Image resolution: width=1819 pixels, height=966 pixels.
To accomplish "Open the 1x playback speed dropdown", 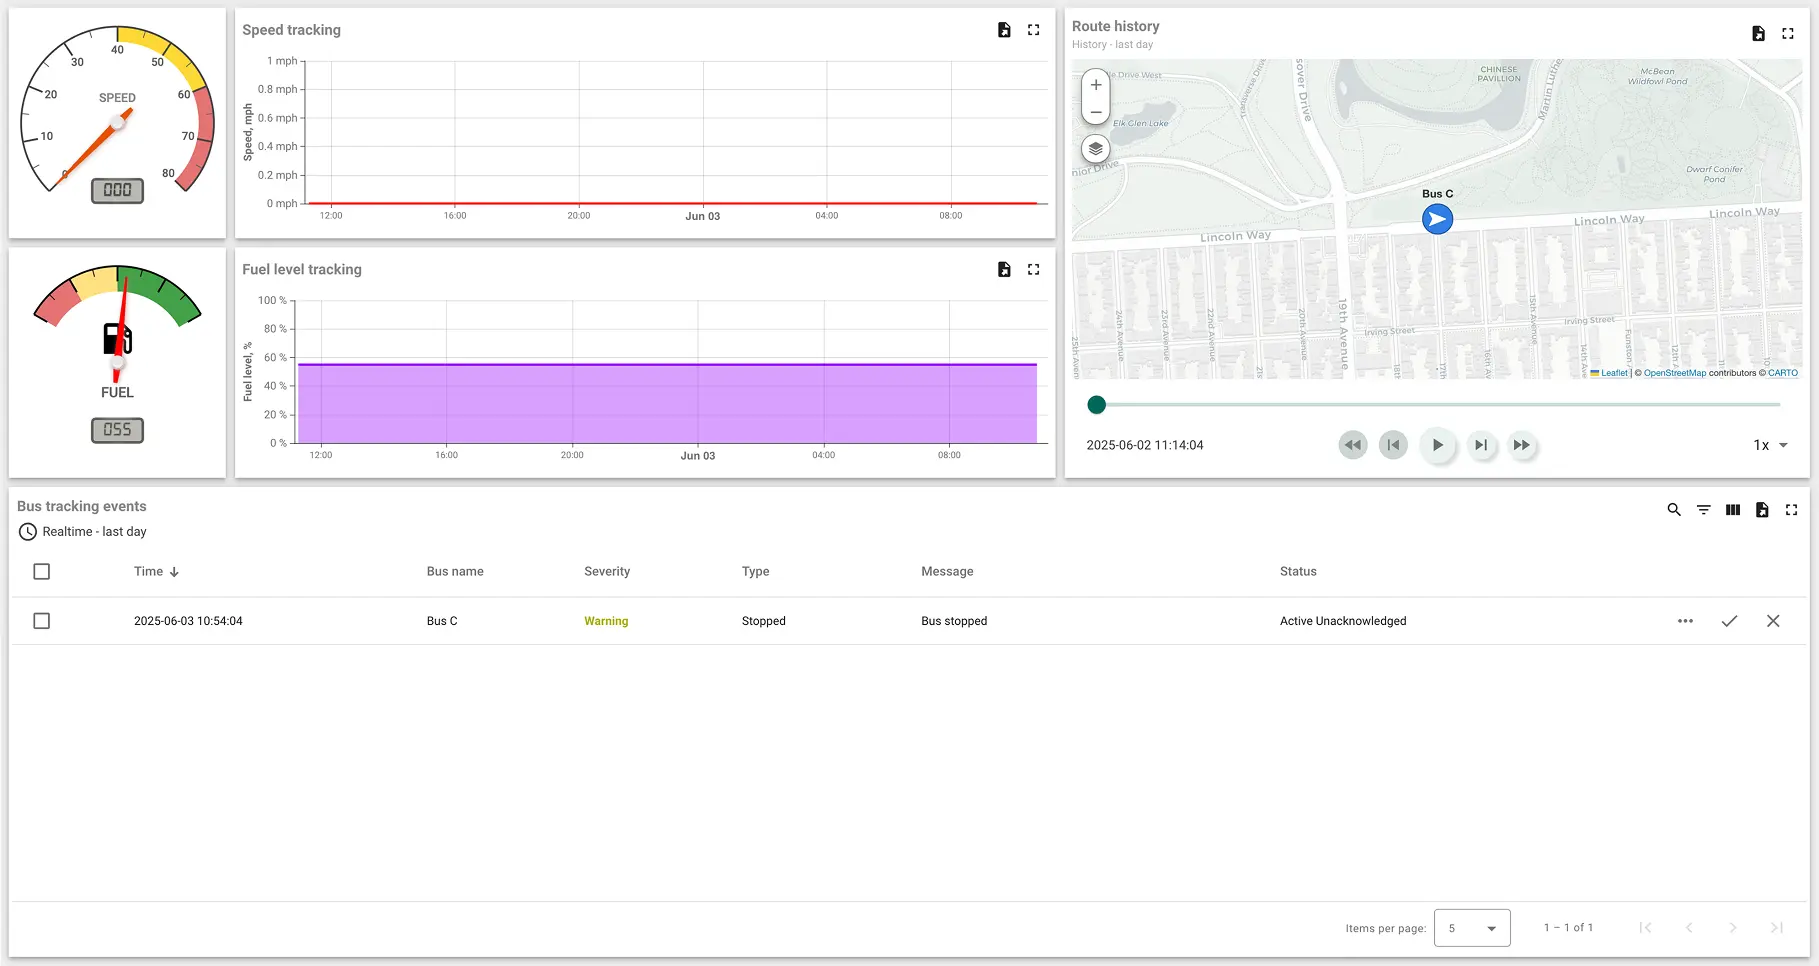I will tap(1770, 445).
